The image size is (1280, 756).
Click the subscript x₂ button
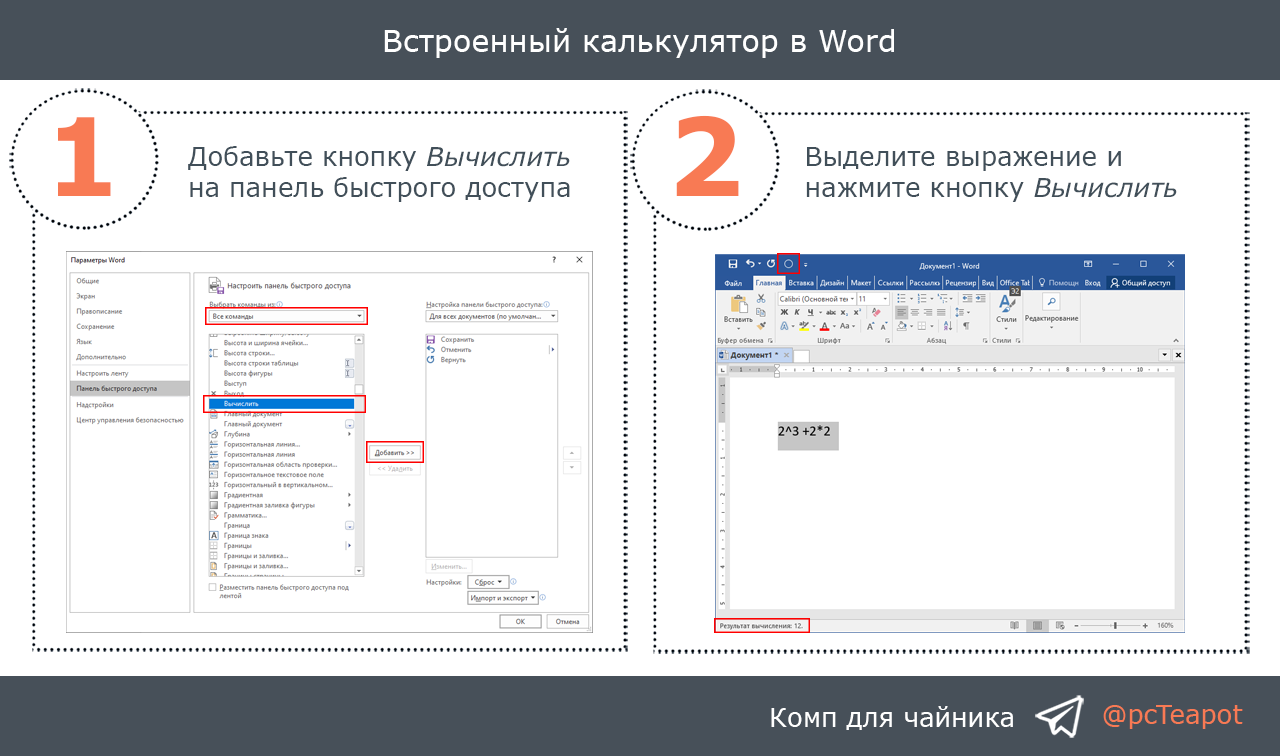(844, 312)
